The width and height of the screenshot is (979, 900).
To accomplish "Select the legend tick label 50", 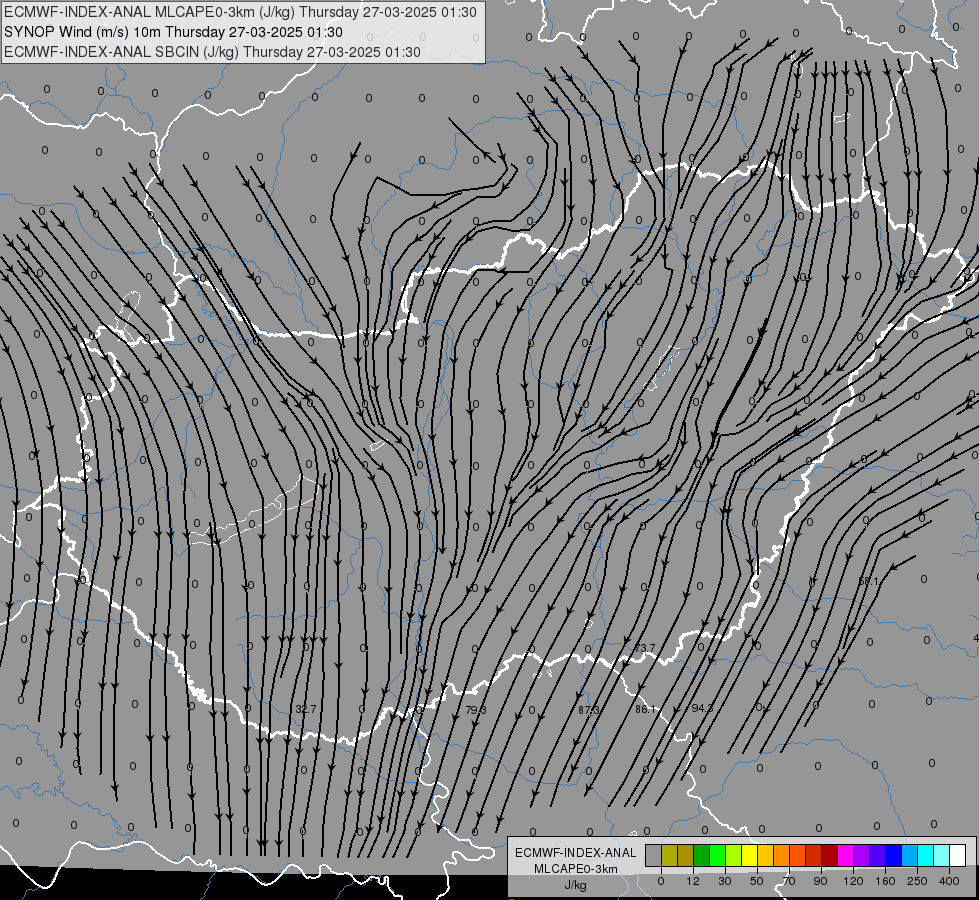I will tap(757, 881).
